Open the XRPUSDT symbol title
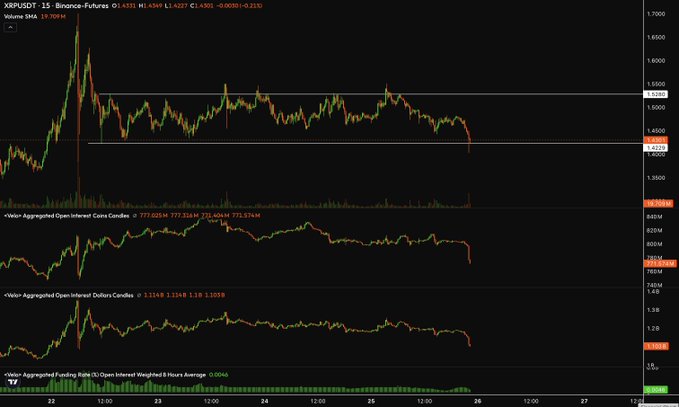 tap(56, 6)
